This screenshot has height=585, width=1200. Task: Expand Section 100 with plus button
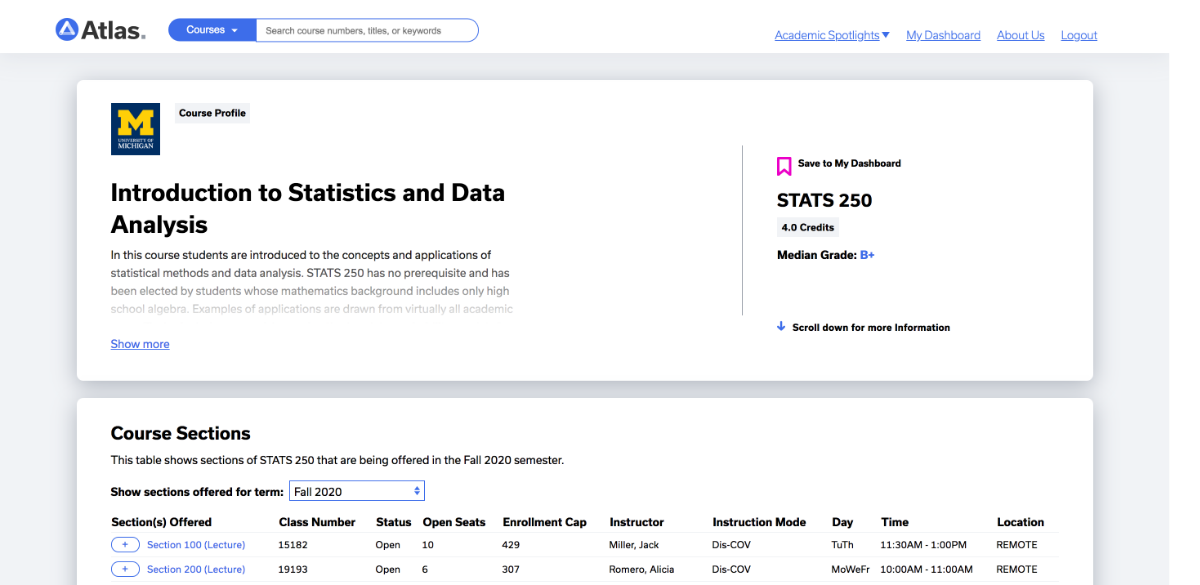click(125, 545)
